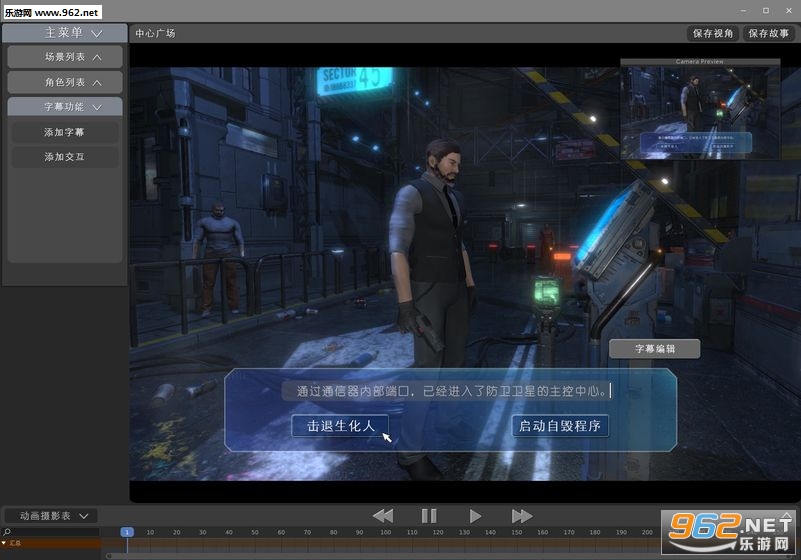Viewport: 801px width, 560px height.
Task: Expand the 角色列表 character list
Action: [97, 83]
